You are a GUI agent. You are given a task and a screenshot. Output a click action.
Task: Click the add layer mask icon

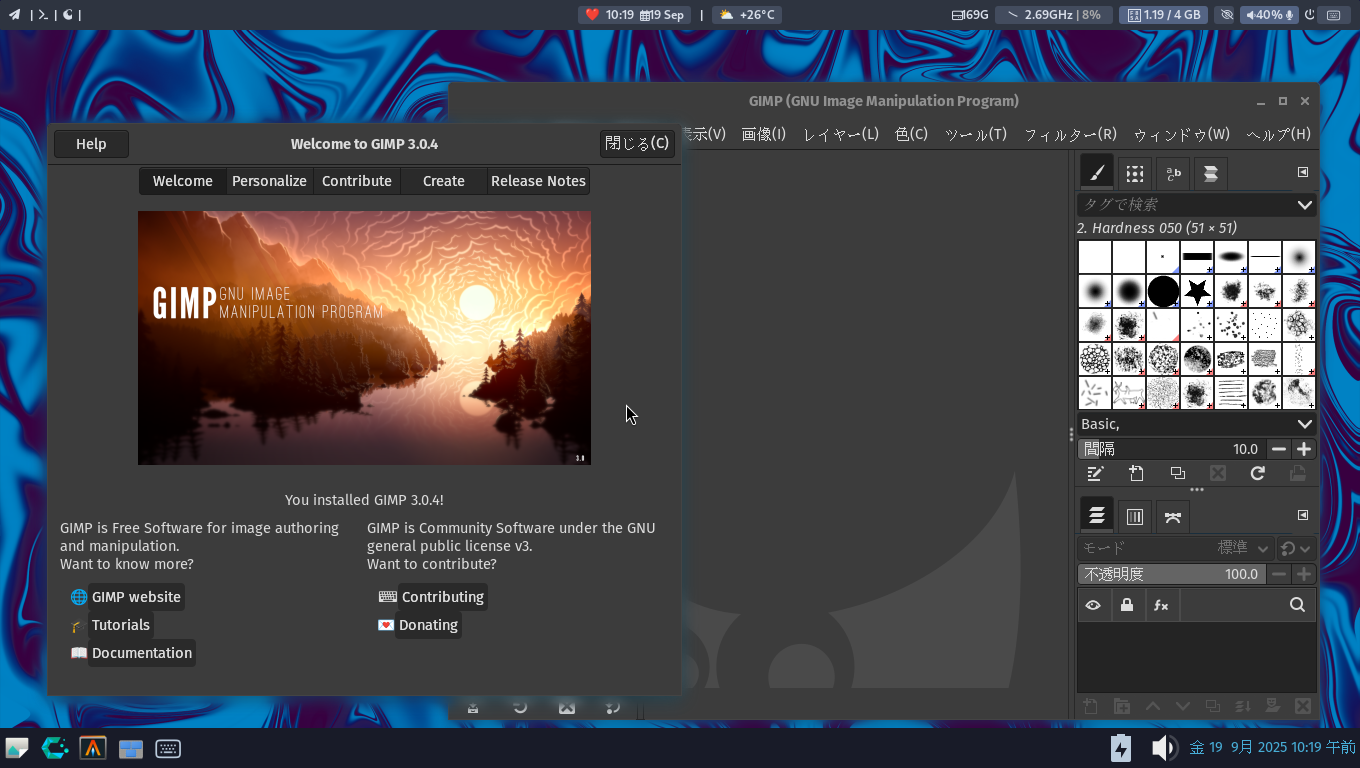[1274, 706]
